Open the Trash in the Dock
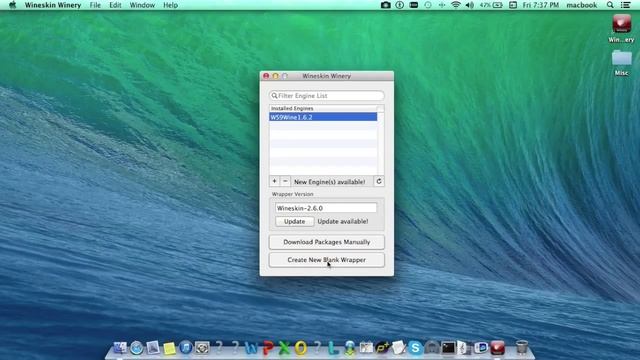 tap(522, 347)
